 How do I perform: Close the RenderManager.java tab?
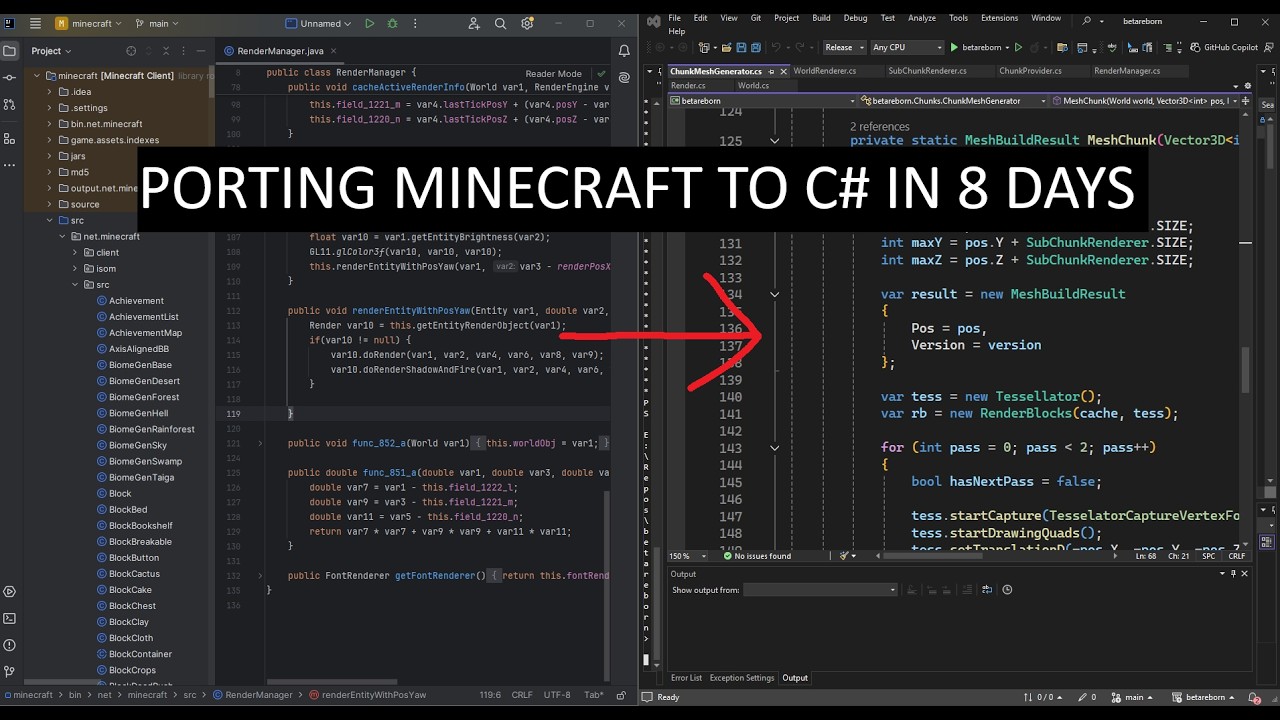click(x=333, y=51)
